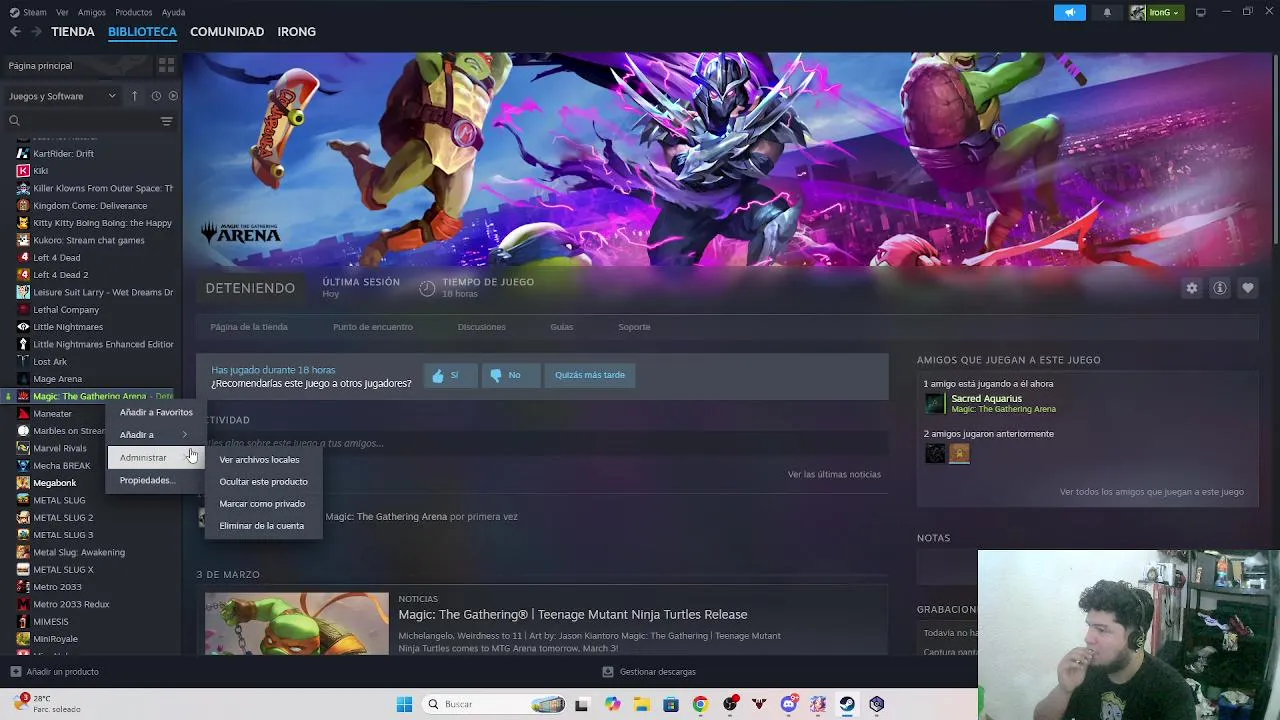1280x720 pixels.
Task: Select Left 4 Dead 2 in library
Action: pyautogui.click(x=60, y=275)
